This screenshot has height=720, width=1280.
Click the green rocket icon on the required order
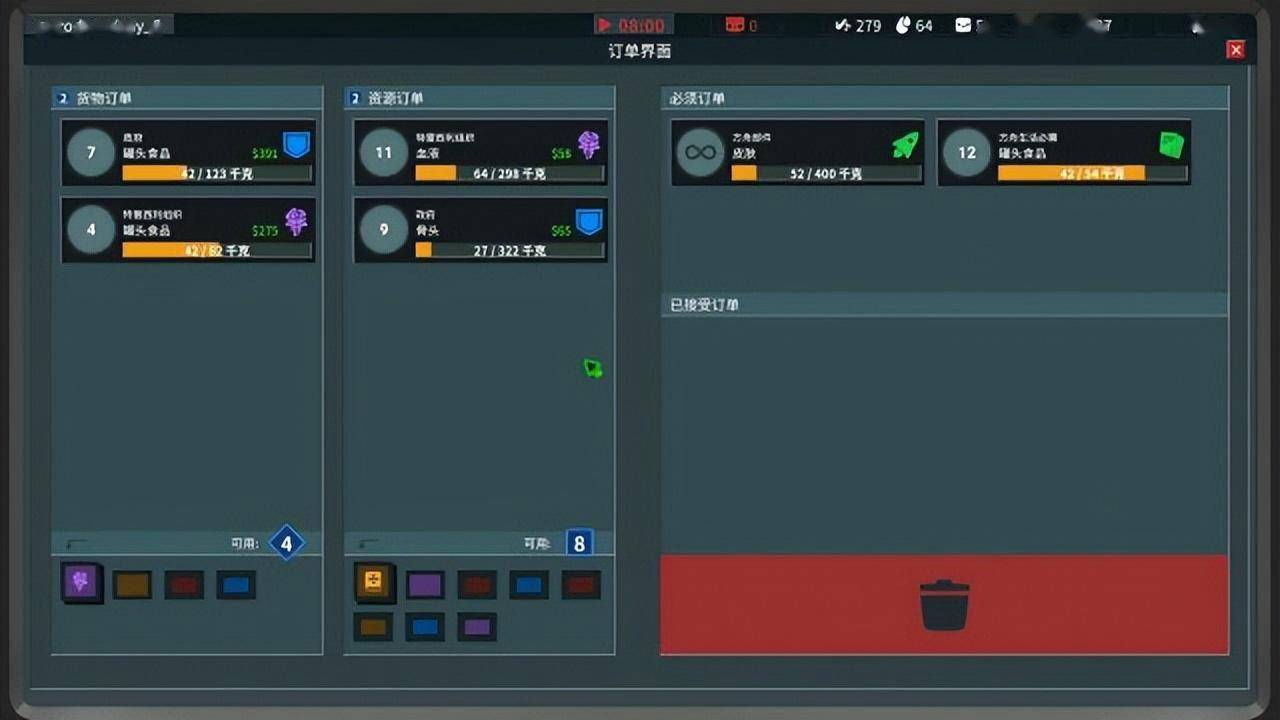pos(904,146)
